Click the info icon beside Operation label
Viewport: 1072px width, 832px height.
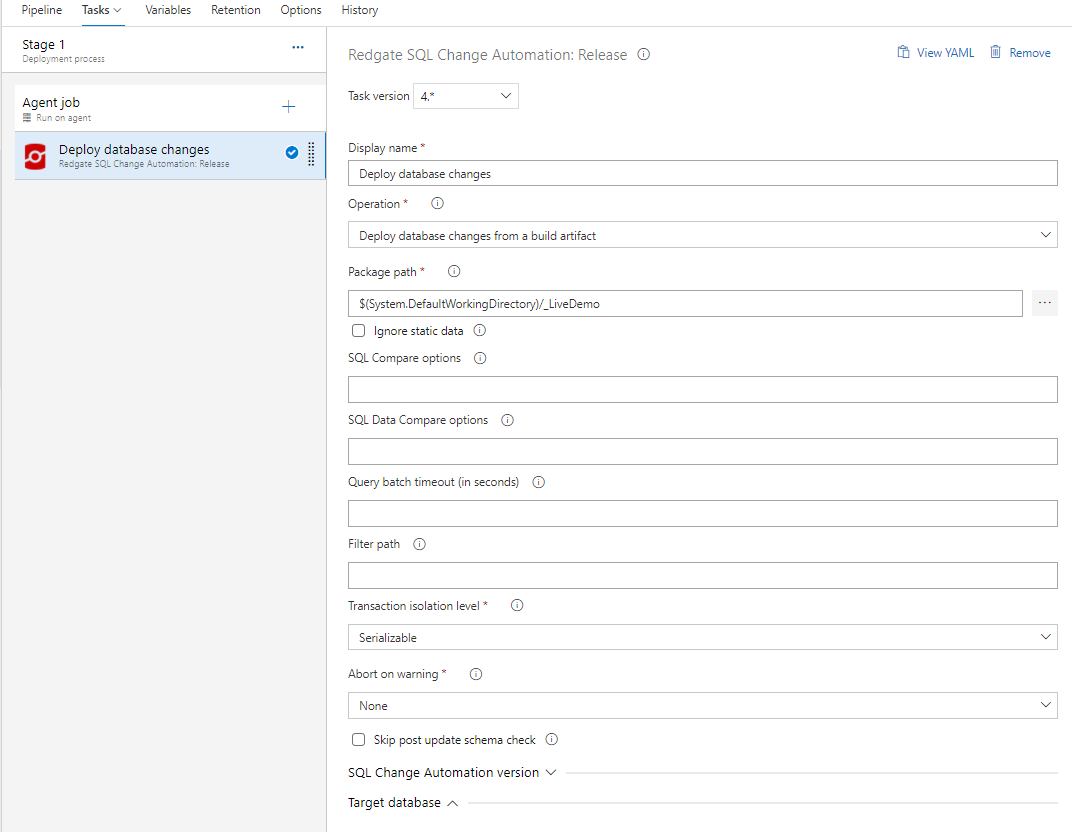tap(438, 203)
